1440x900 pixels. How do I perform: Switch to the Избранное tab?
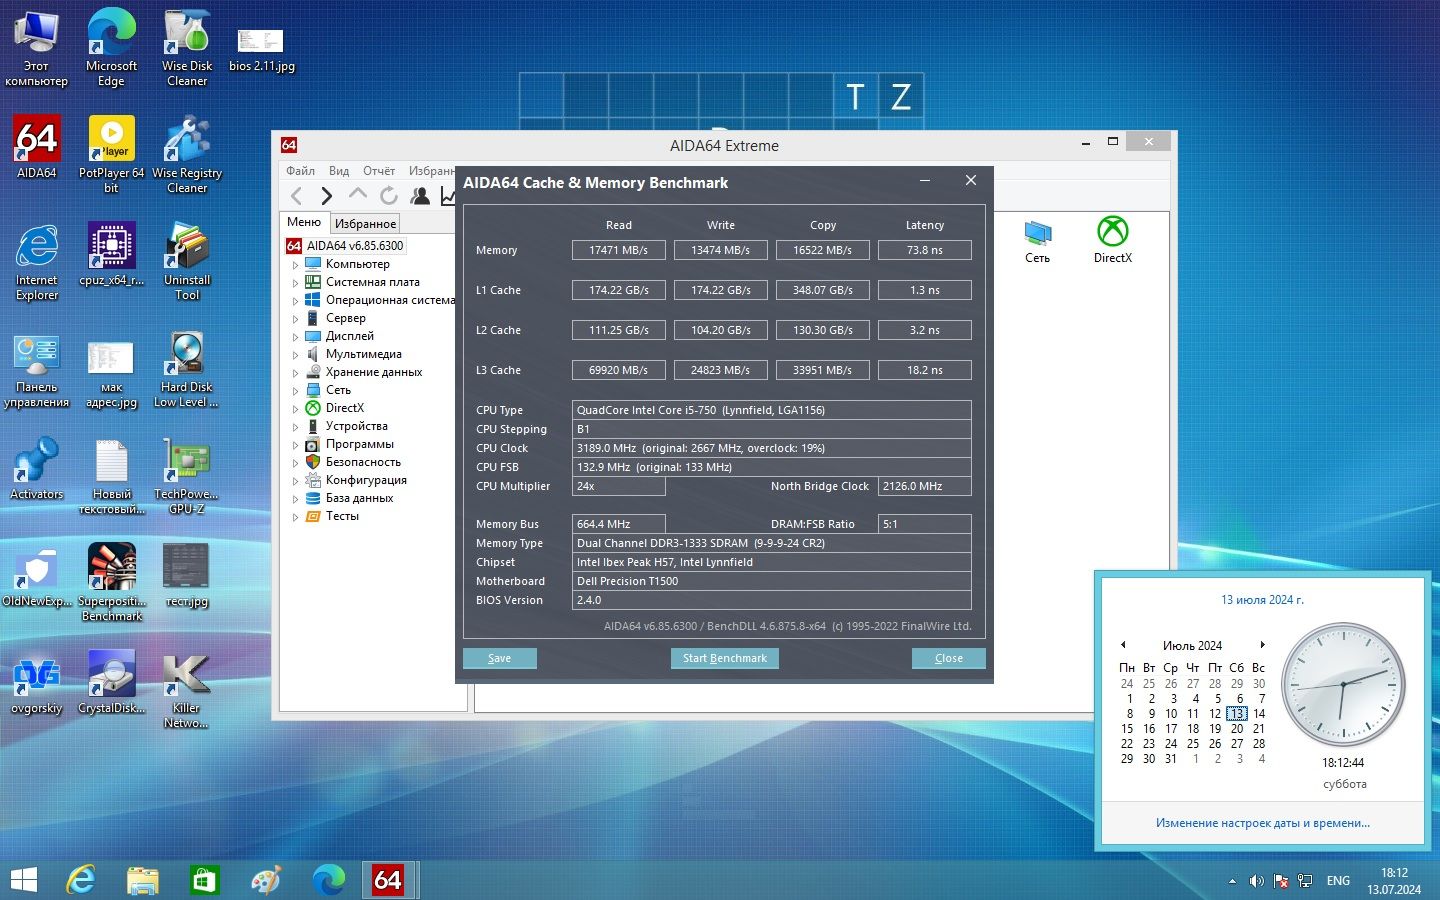pos(365,224)
